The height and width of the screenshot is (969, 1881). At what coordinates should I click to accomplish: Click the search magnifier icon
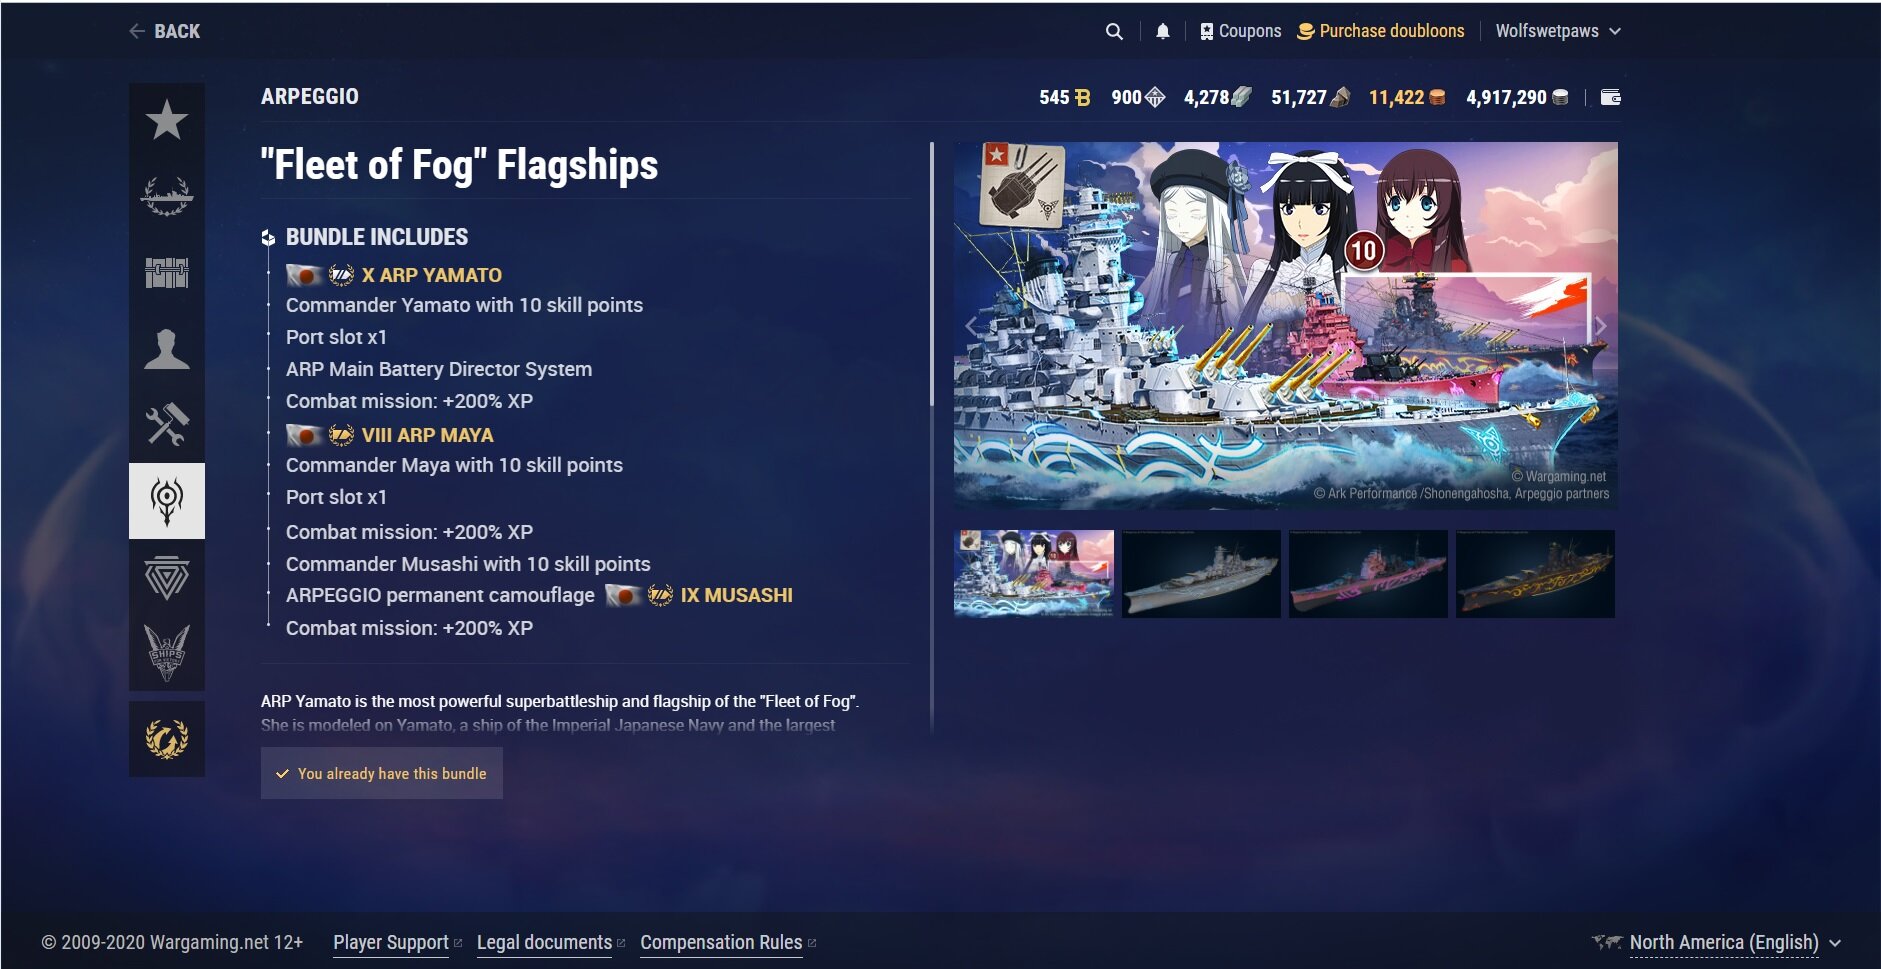click(x=1114, y=32)
